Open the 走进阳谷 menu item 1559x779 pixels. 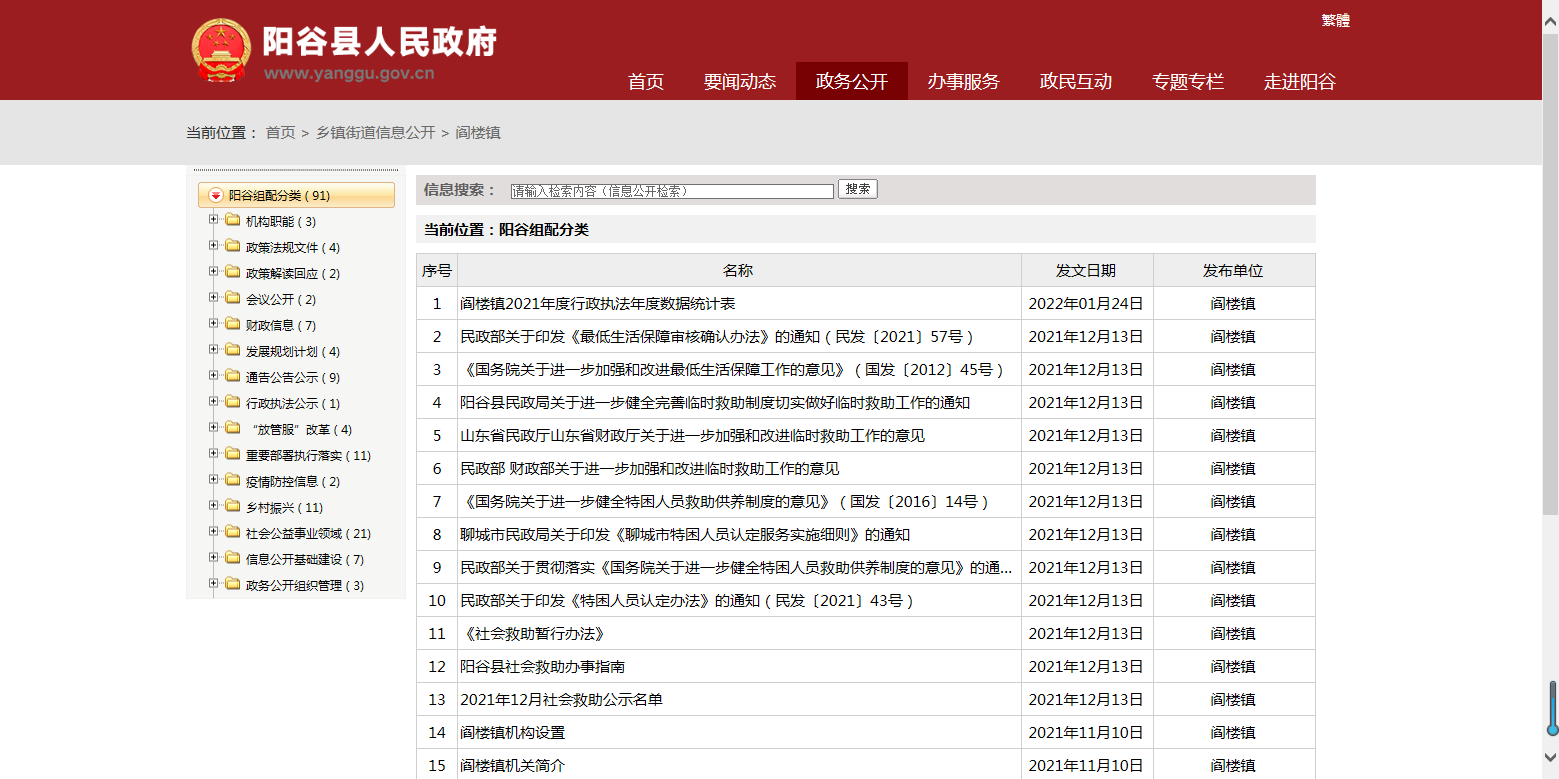[x=1300, y=82]
